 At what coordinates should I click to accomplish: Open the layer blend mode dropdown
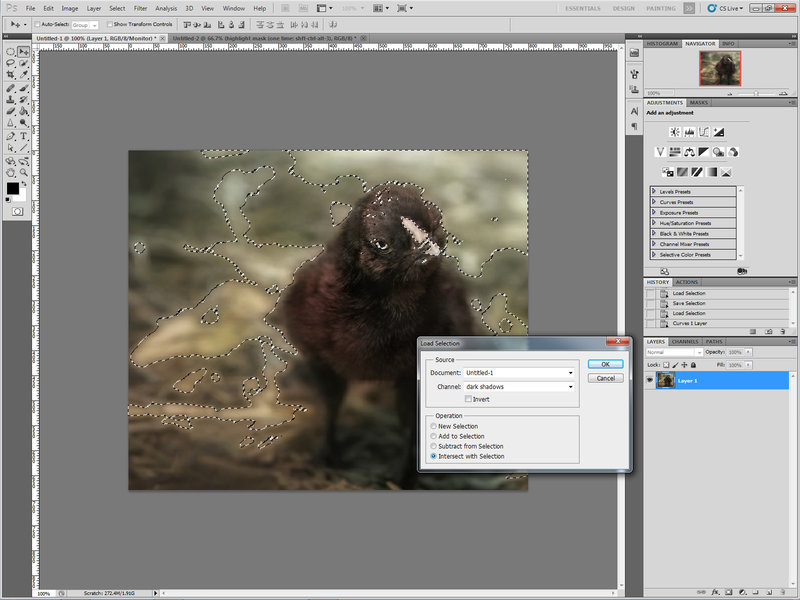(x=674, y=352)
